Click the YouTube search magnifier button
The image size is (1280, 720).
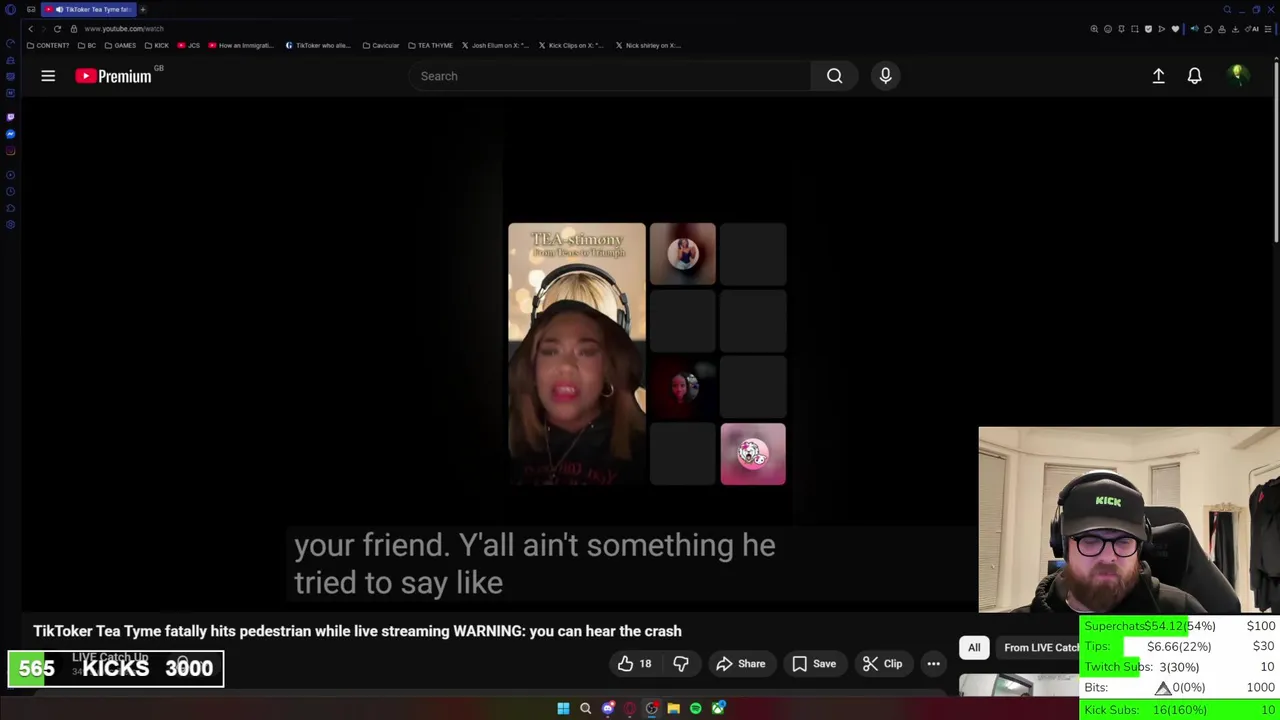[834, 76]
